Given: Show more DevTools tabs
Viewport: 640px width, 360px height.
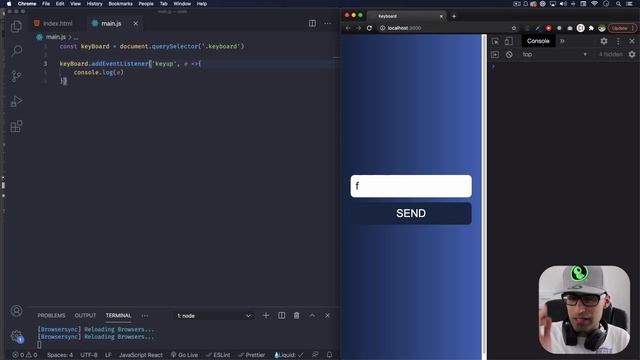Looking at the screenshot, I should pos(562,41).
